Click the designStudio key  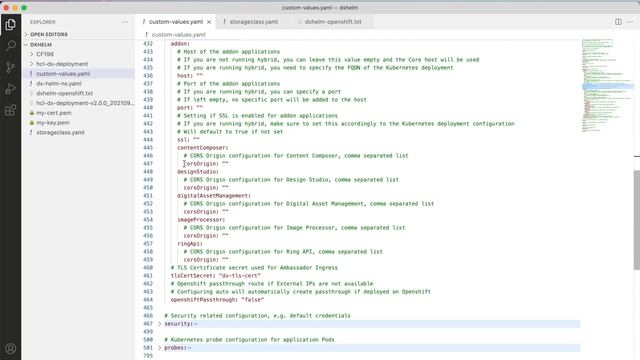[198, 172]
